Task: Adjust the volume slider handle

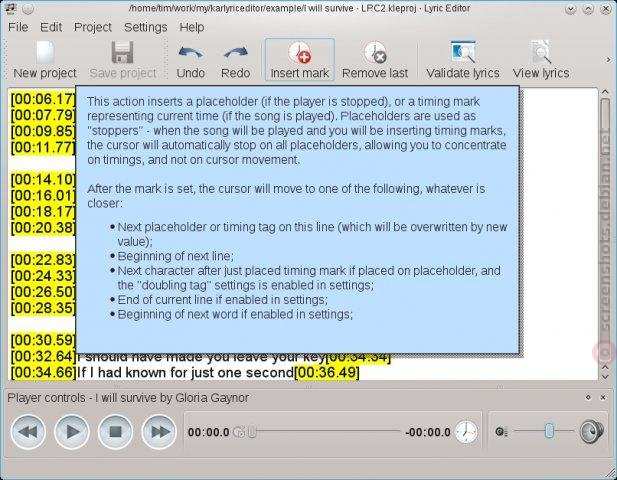Action: pos(549,431)
